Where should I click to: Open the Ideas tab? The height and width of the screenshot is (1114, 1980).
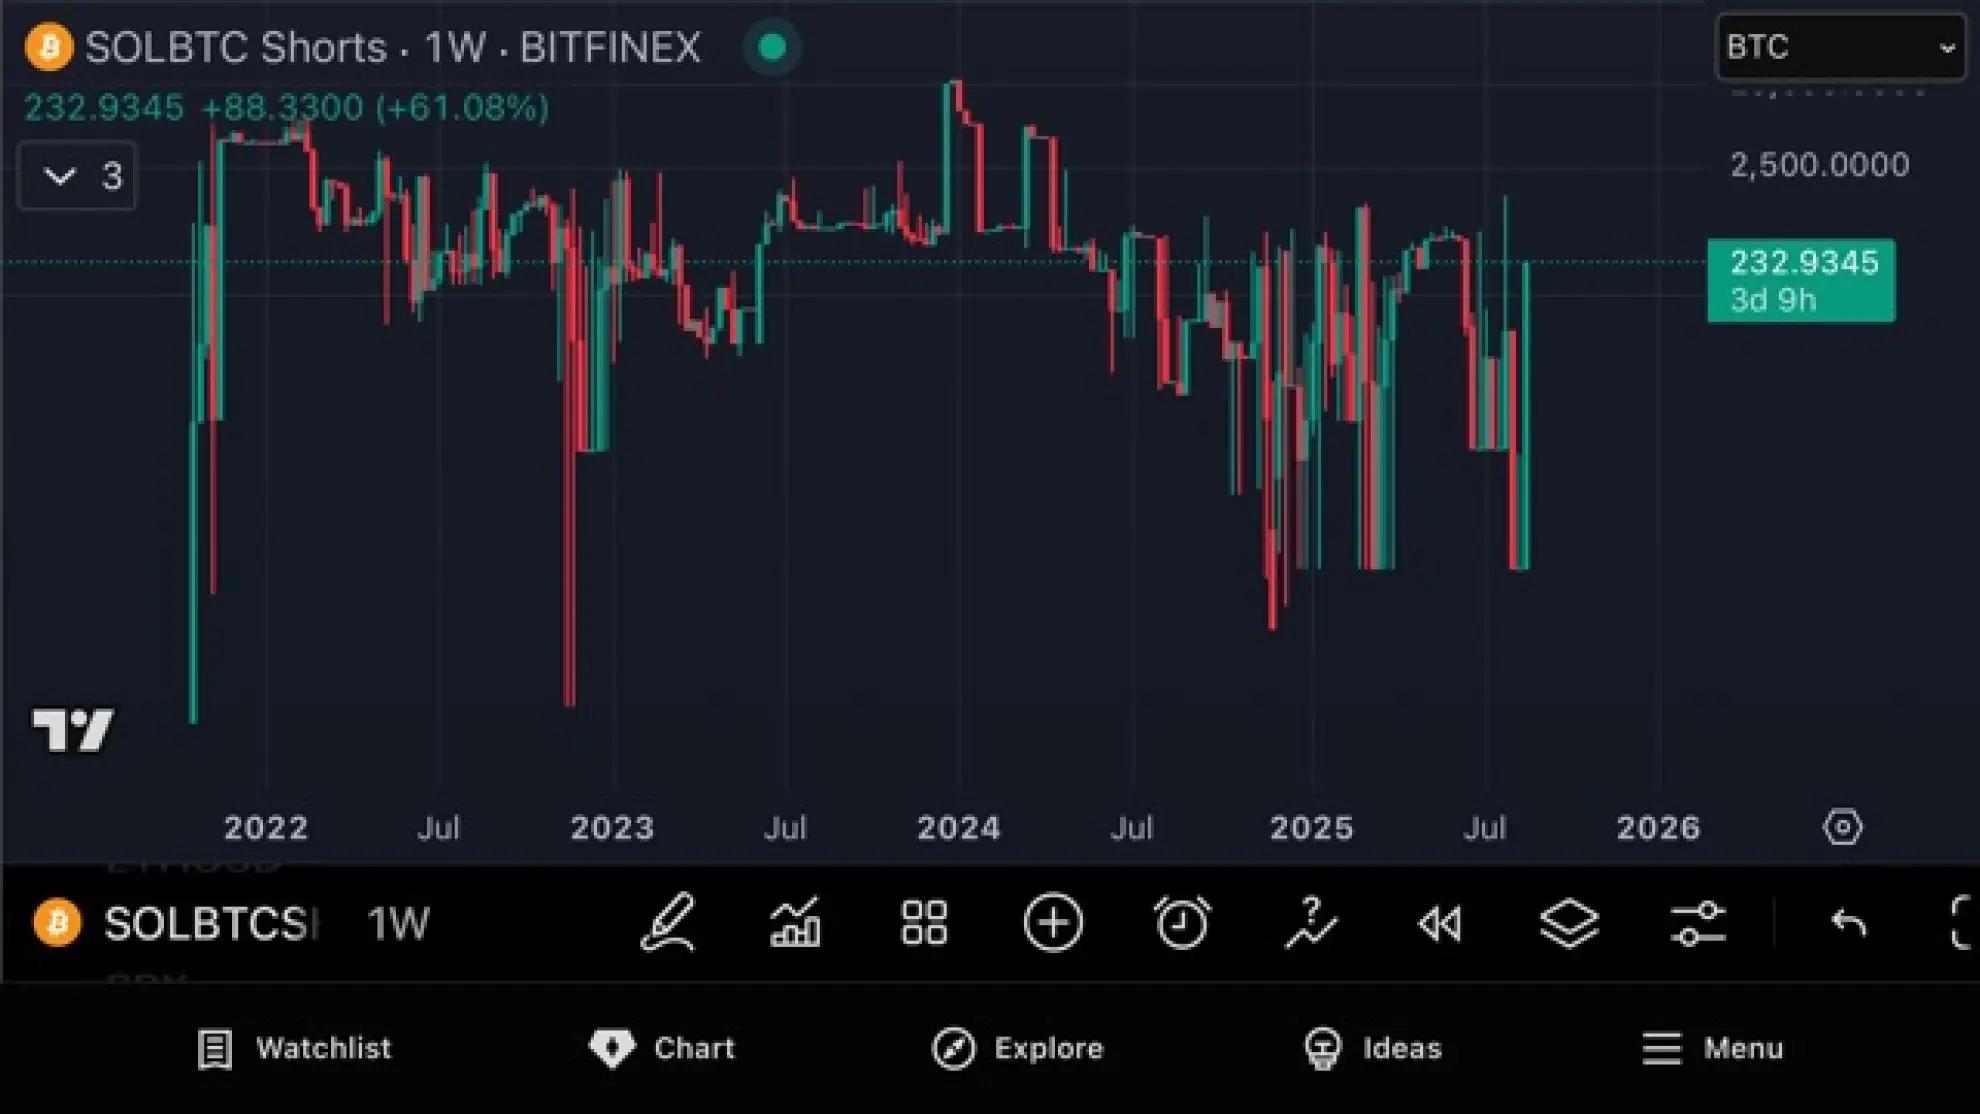pyautogui.click(x=1374, y=1048)
